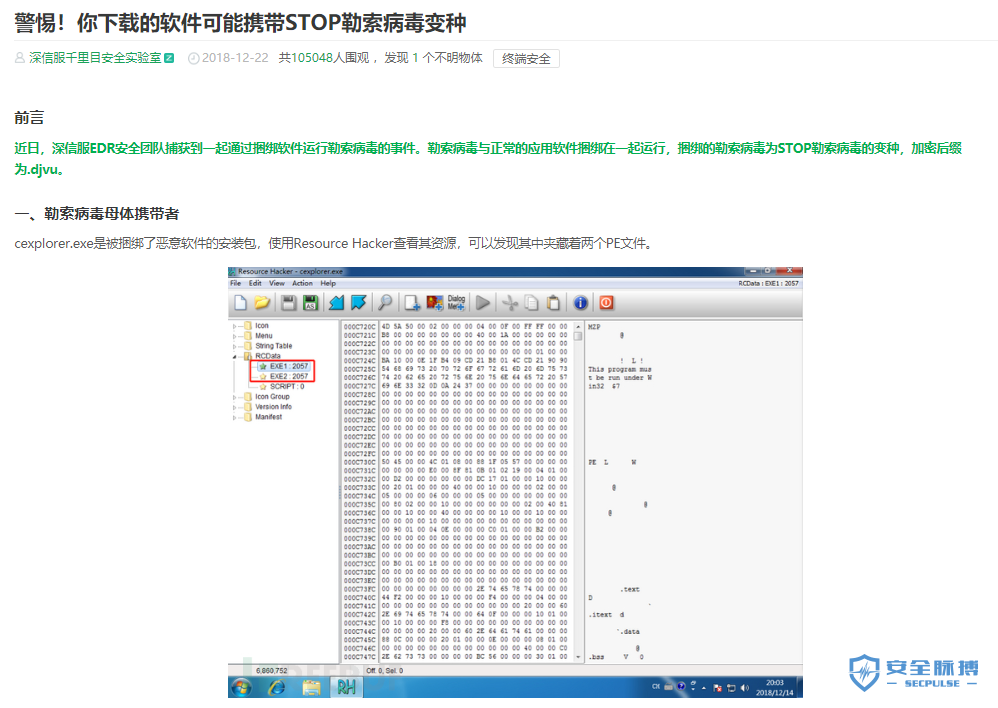
Task: Open the 深信服千里目安全实验室 author link
Action: click(95, 58)
